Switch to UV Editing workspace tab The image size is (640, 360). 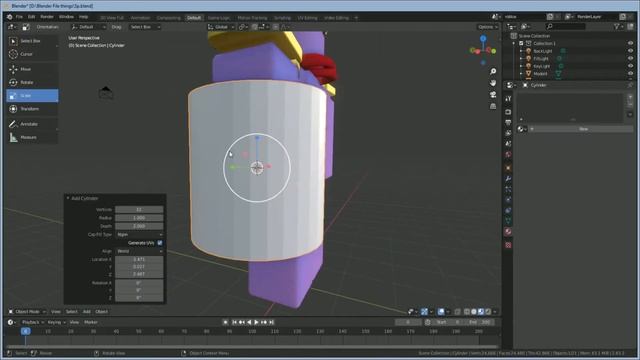(307, 18)
